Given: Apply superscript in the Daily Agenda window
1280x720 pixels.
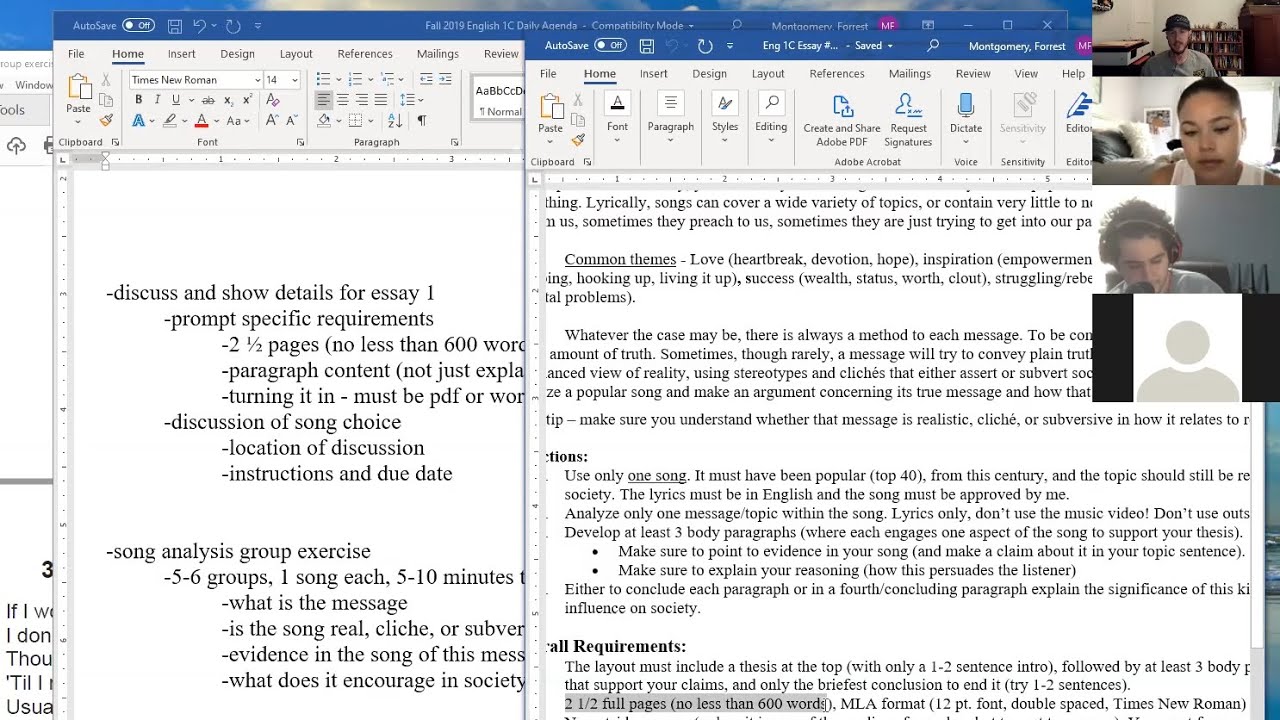Looking at the screenshot, I should coord(247,100).
